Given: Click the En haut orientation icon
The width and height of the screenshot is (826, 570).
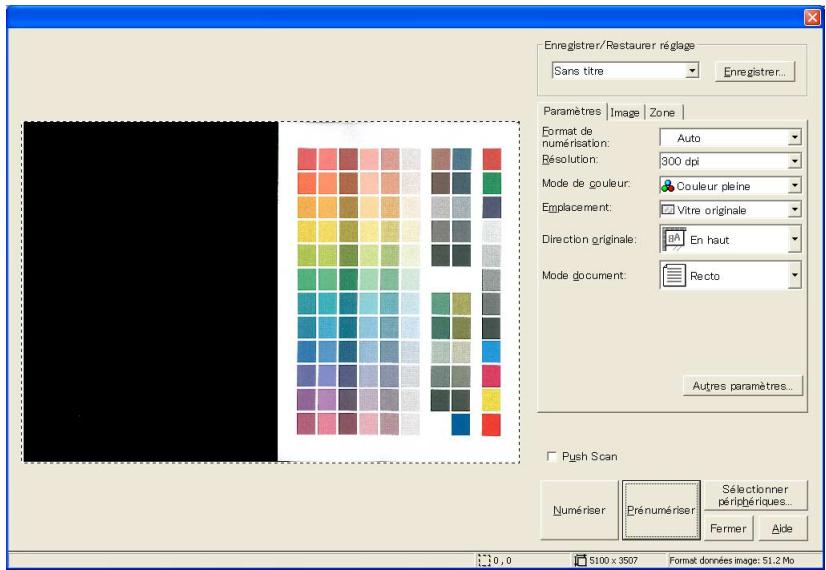Looking at the screenshot, I should tap(674, 240).
